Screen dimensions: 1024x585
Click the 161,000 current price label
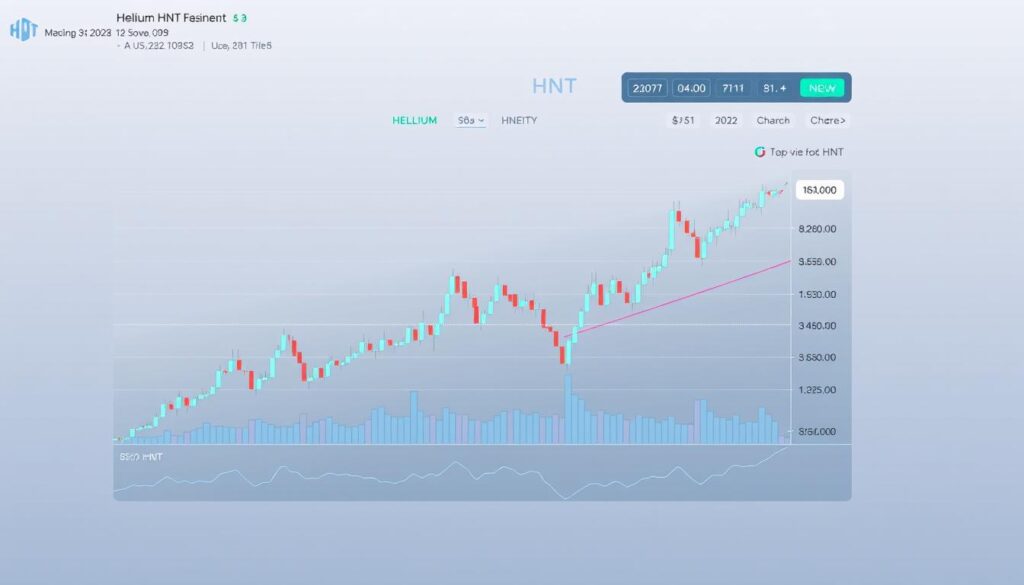tap(820, 190)
